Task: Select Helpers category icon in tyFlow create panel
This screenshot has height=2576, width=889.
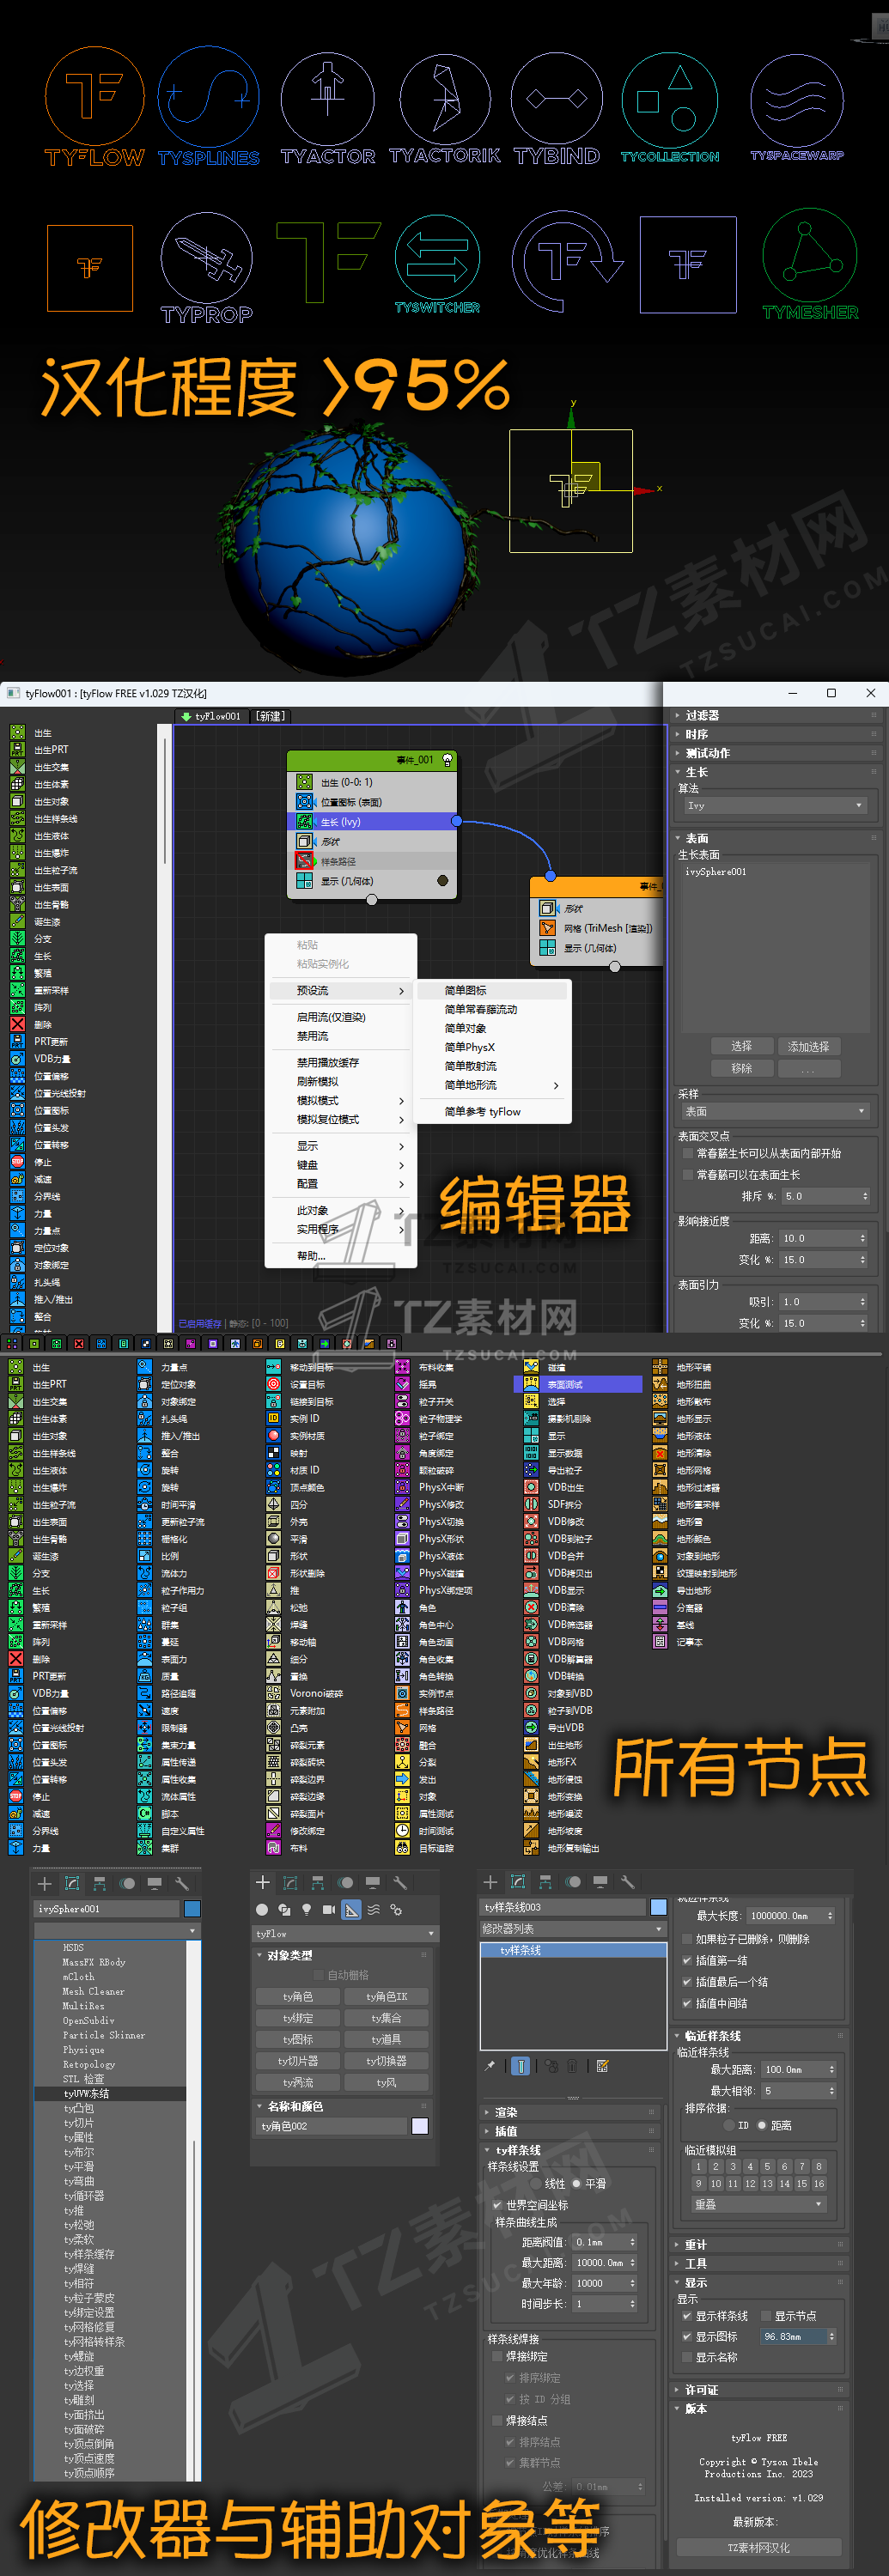Action: pos(352,1910)
